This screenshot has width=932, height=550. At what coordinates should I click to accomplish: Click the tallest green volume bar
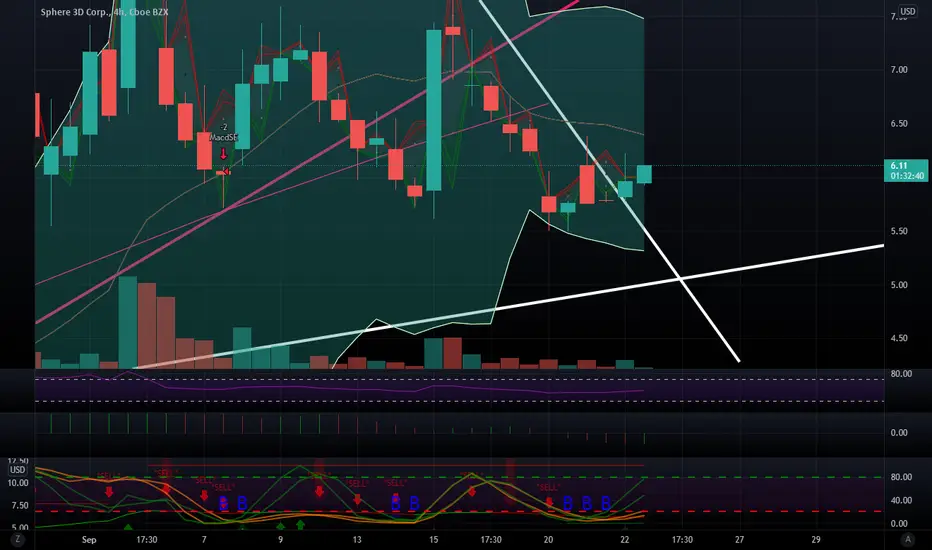click(128, 322)
